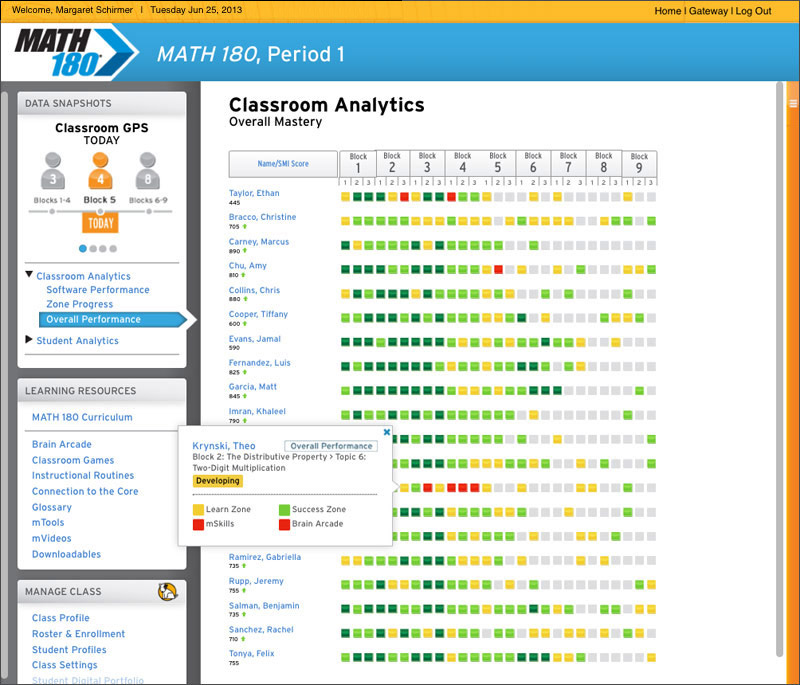800x685 pixels.
Task: Click the orange side panel handle icon
Action: [793, 104]
